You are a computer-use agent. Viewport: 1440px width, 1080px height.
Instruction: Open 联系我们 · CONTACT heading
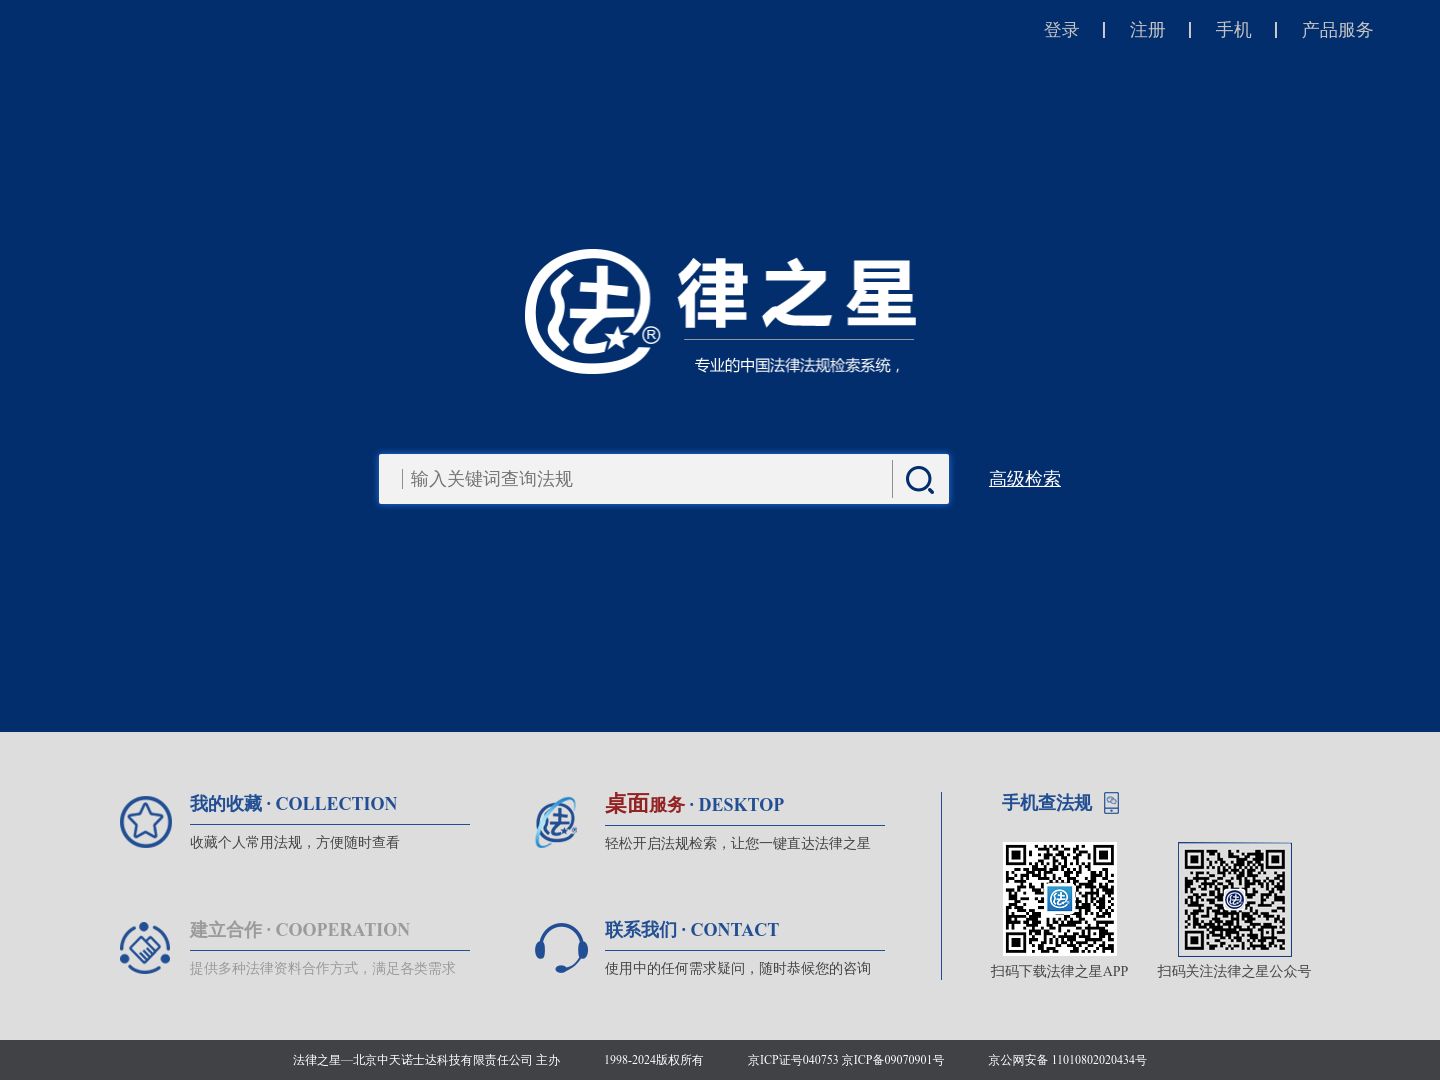click(x=692, y=930)
